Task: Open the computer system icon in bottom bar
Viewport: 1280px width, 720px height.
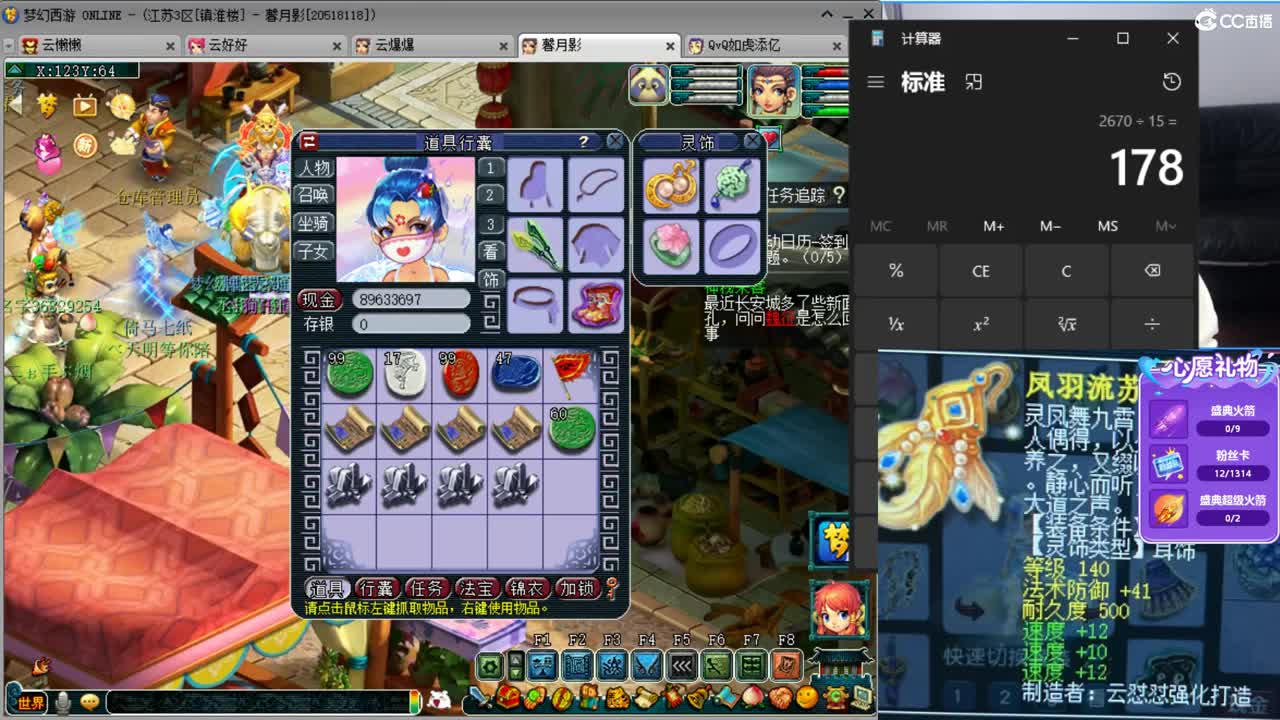Action: click(x=860, y=697)
